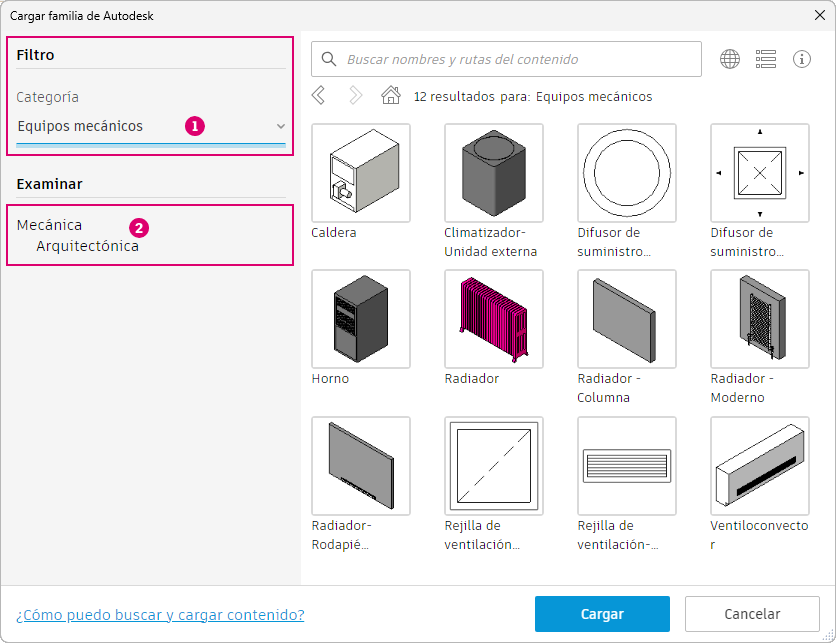Select the Horno family thumbnail

tap(361, 319)
